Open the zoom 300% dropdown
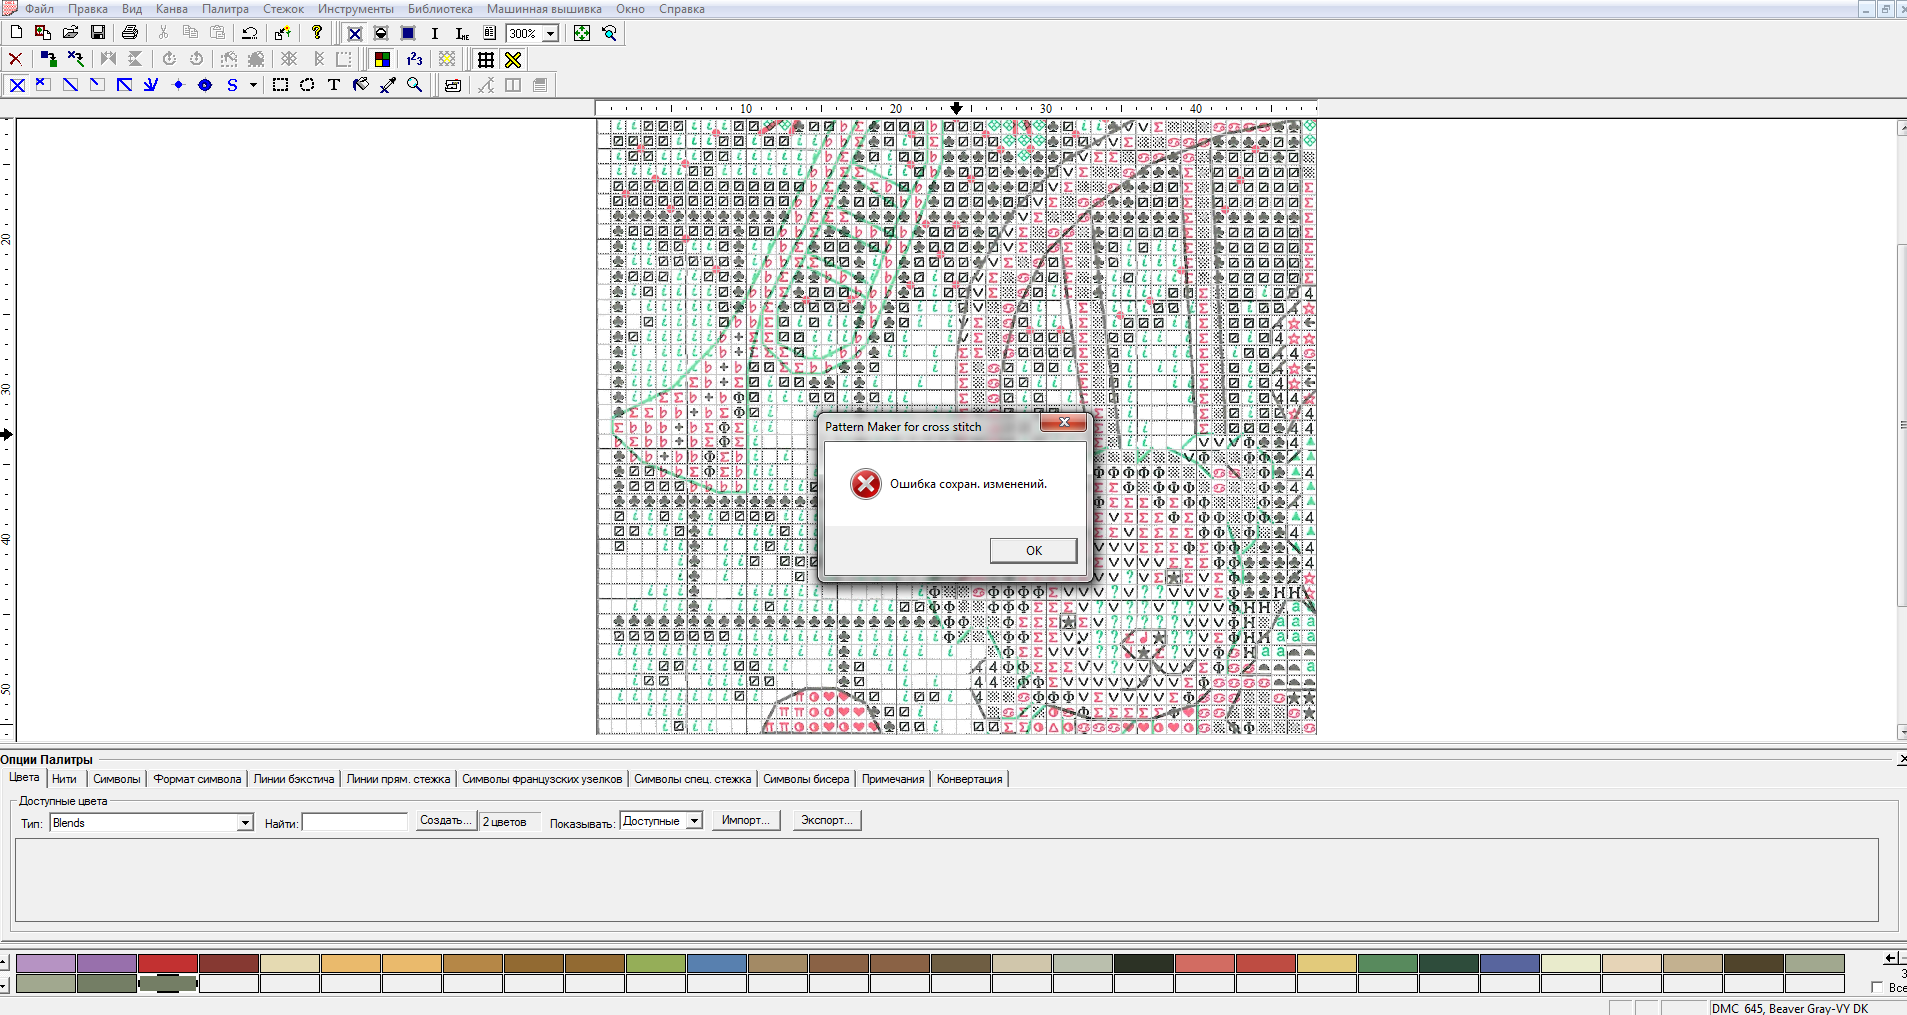The width and height of the screenshot is (1907, 1015). click(550, 34)
